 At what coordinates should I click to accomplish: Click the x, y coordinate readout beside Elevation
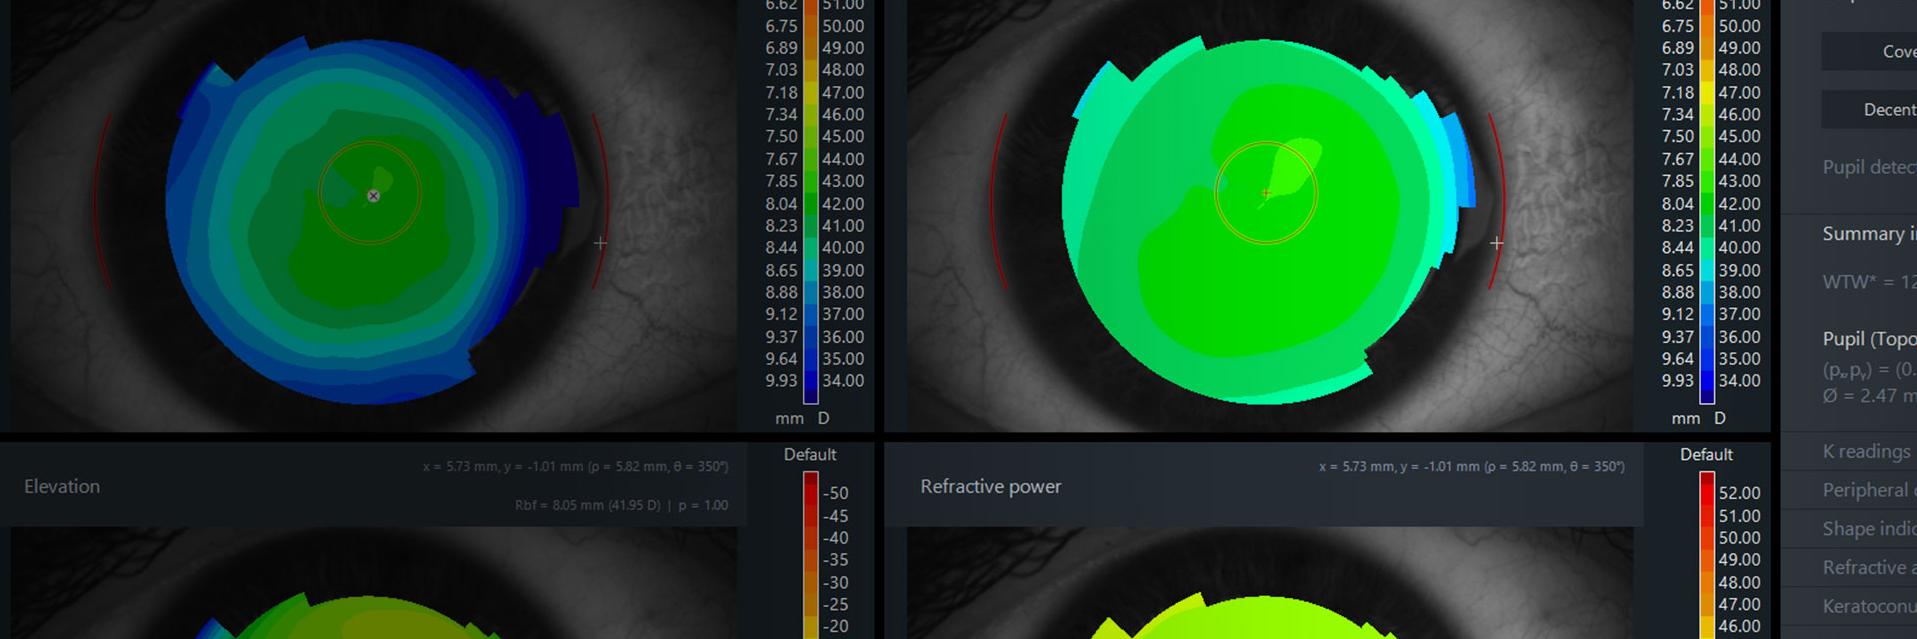click(x=575, y=466)
